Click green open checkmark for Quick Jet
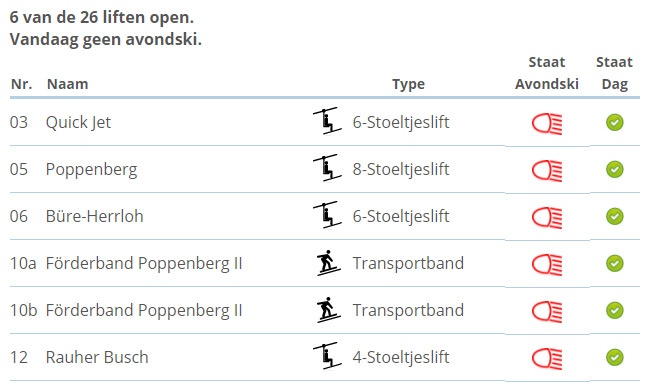This screenshot has height=384, width=657. tap(614, 122)
